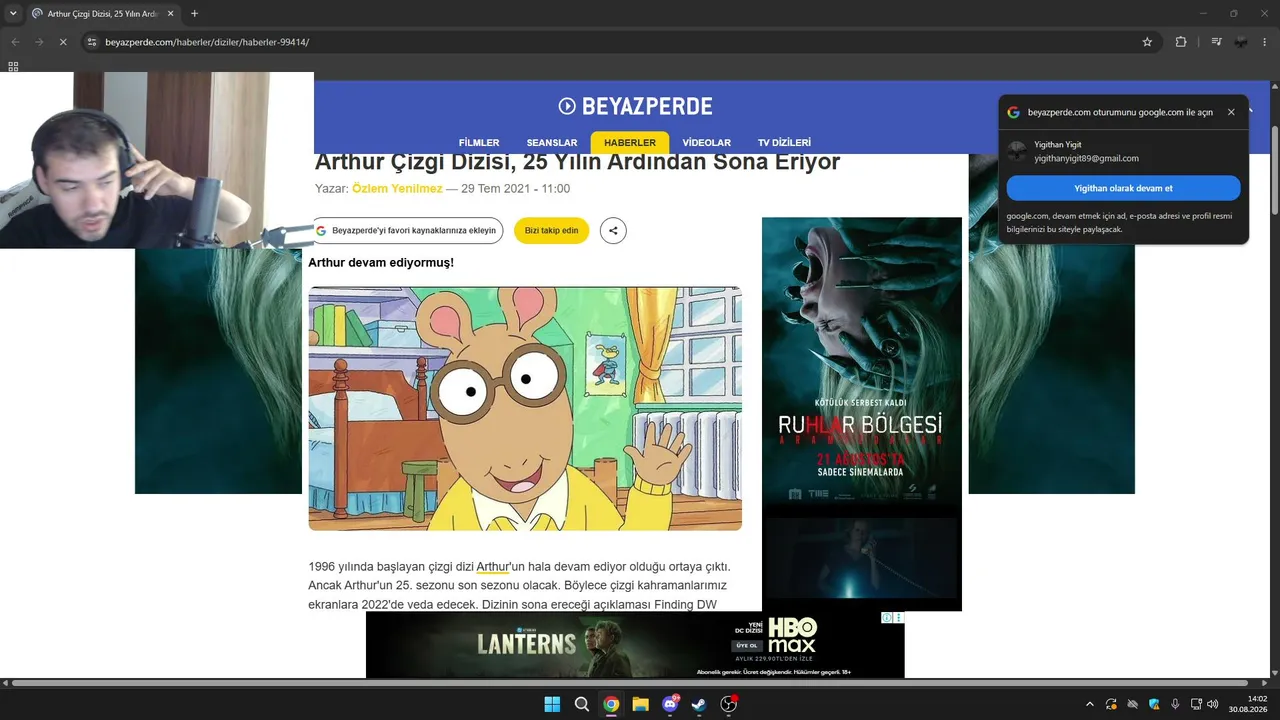Open the Arthur cartoon article image

[x=525, y=408]
